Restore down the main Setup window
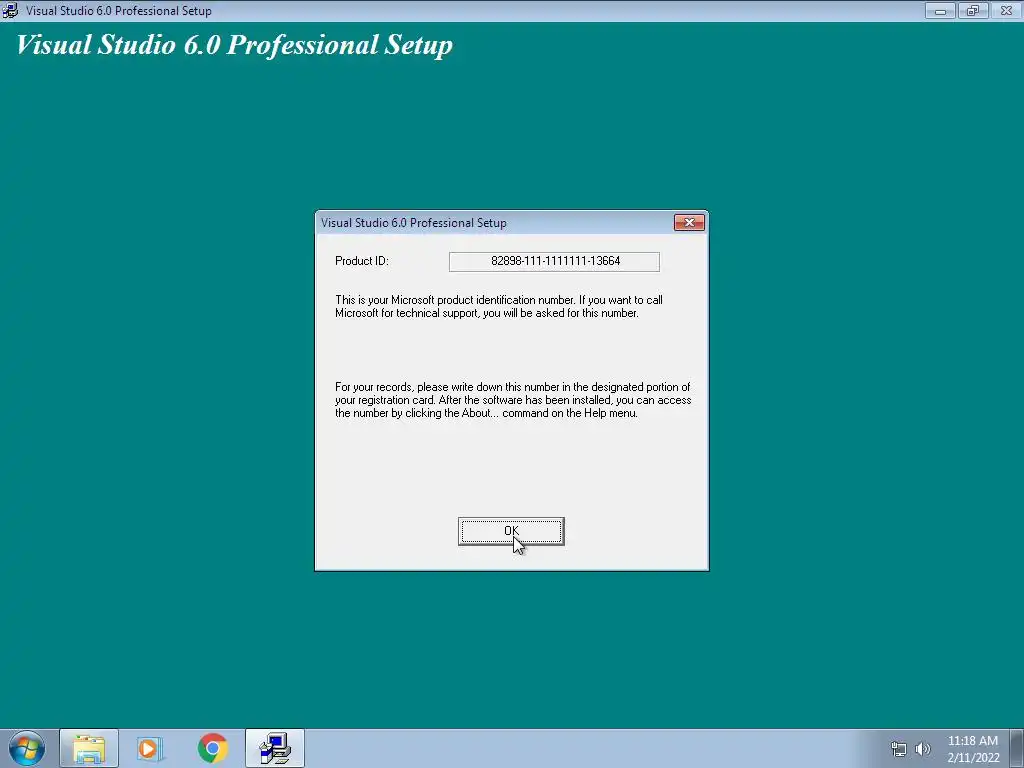Screen dimensions: 1024x768 [x=973, y=10]
